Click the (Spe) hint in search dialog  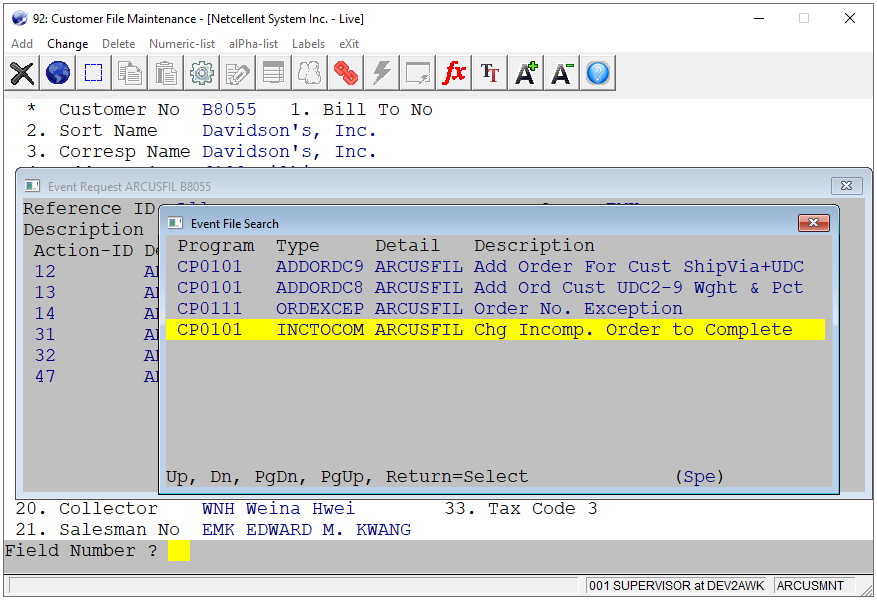(x=699, y=477)
